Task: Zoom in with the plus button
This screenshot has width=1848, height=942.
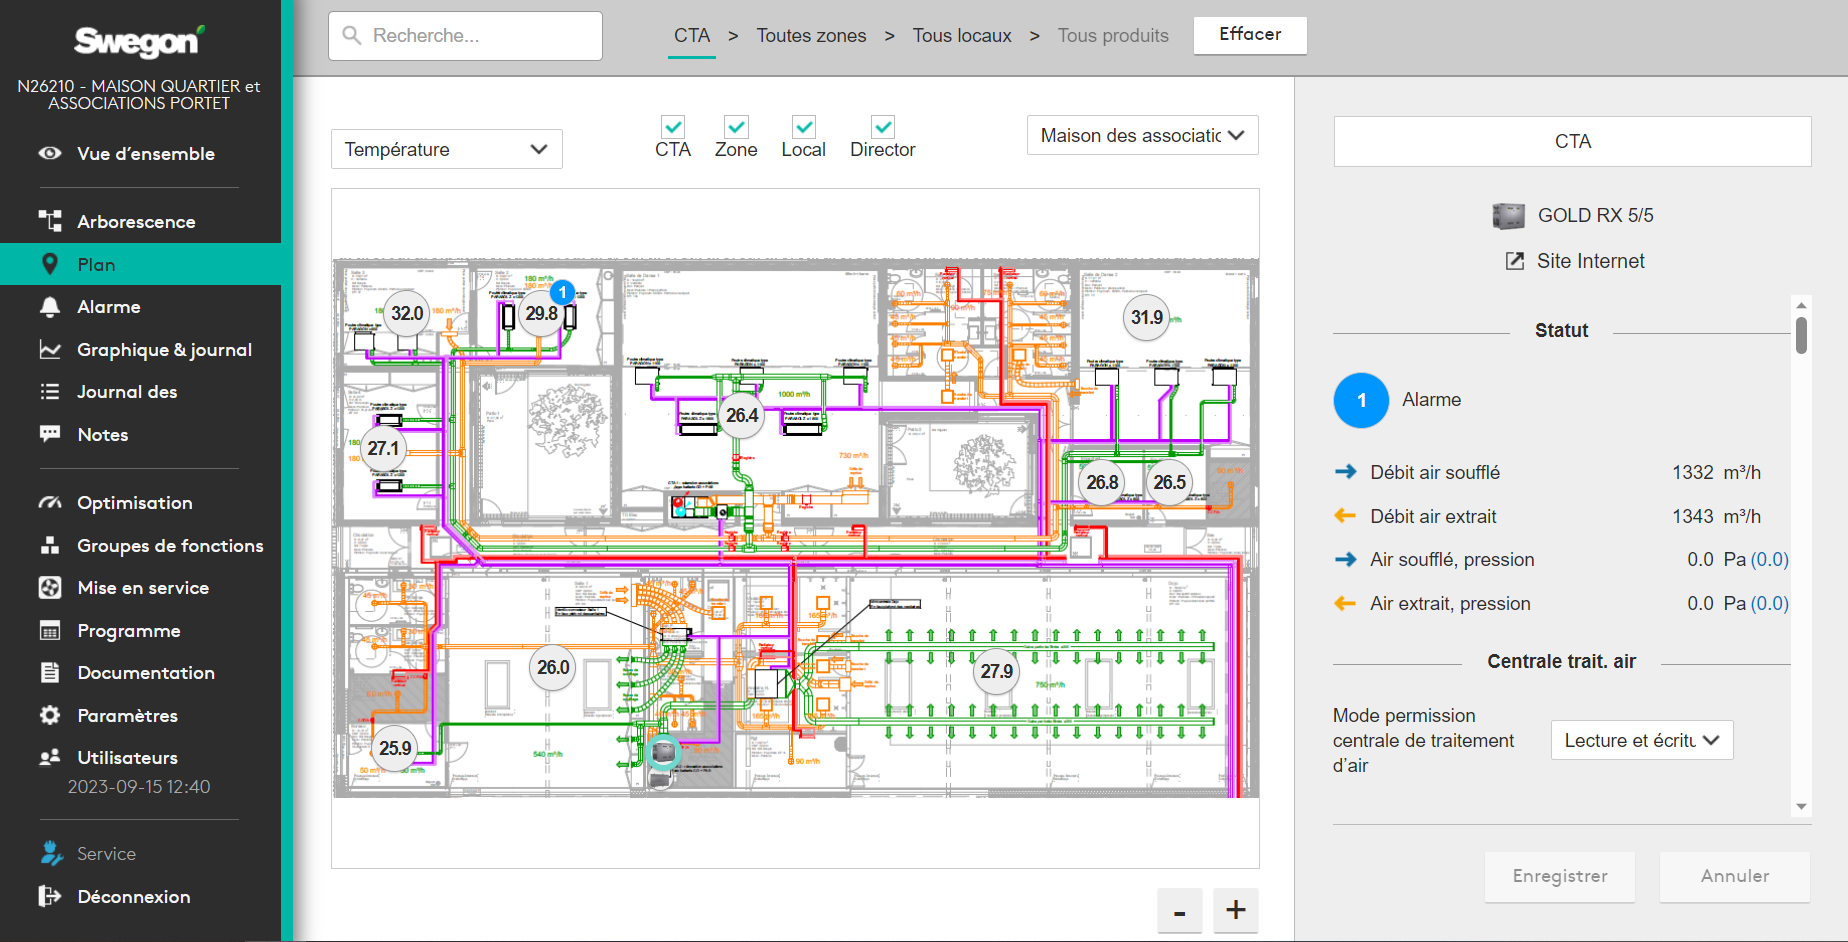Action: 1235,910
